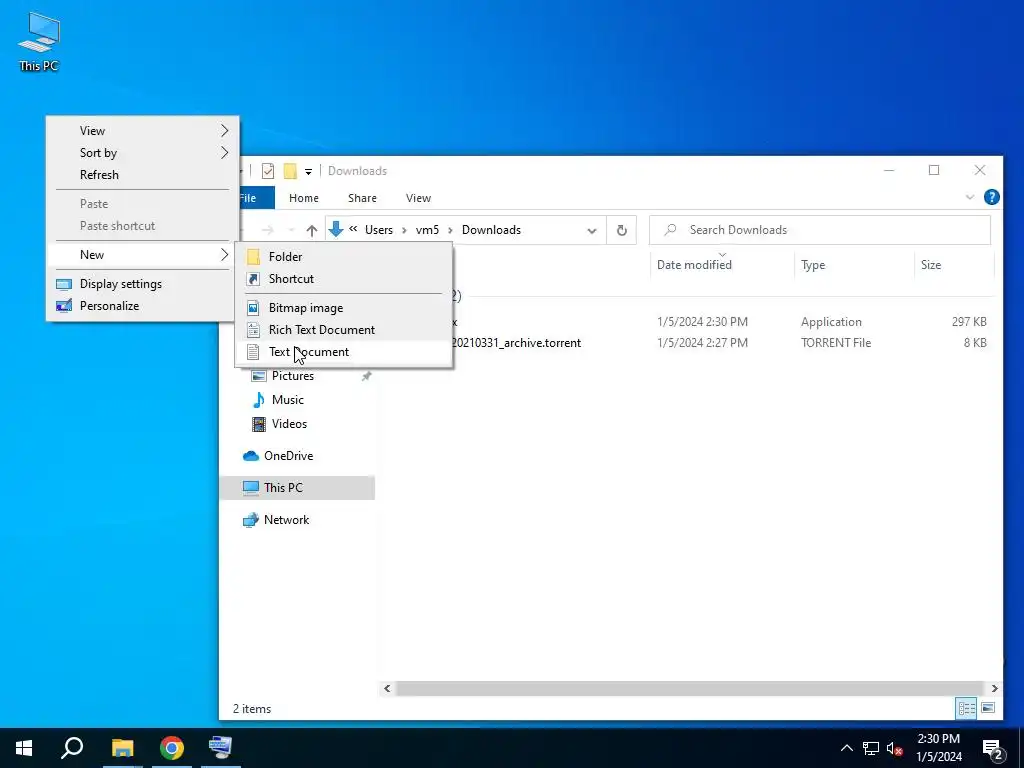The image size is (1024, 768).
Task: Switch to Home ribbon tab
Action: (x=304, y=198)
